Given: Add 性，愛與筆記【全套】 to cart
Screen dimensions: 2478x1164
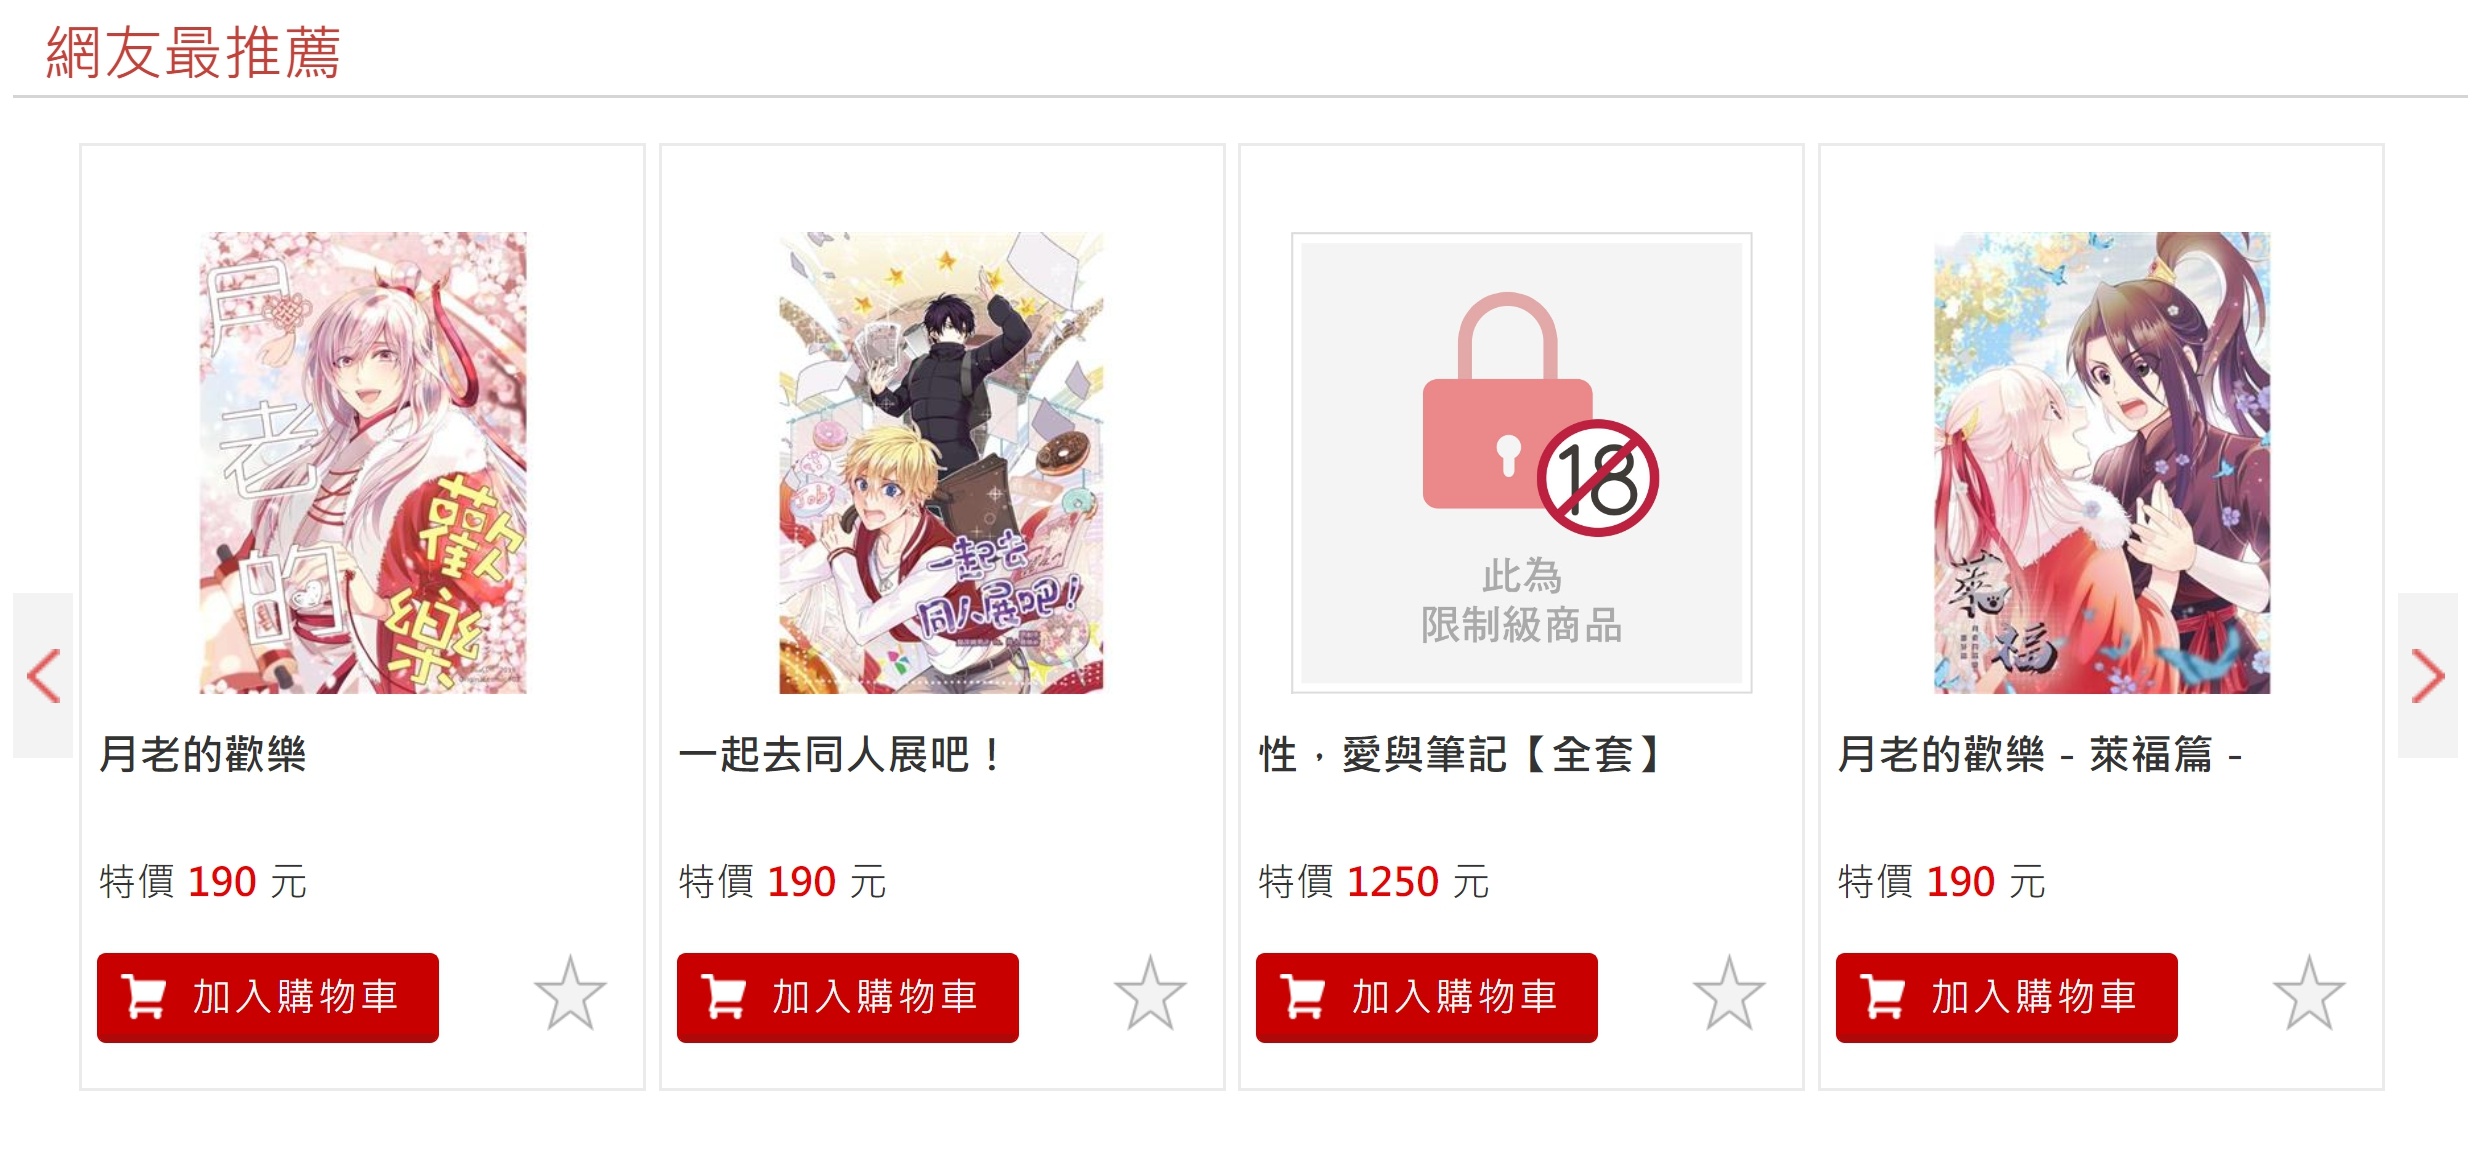Looking at the screenshot, I should click(x=1427, y=997).
